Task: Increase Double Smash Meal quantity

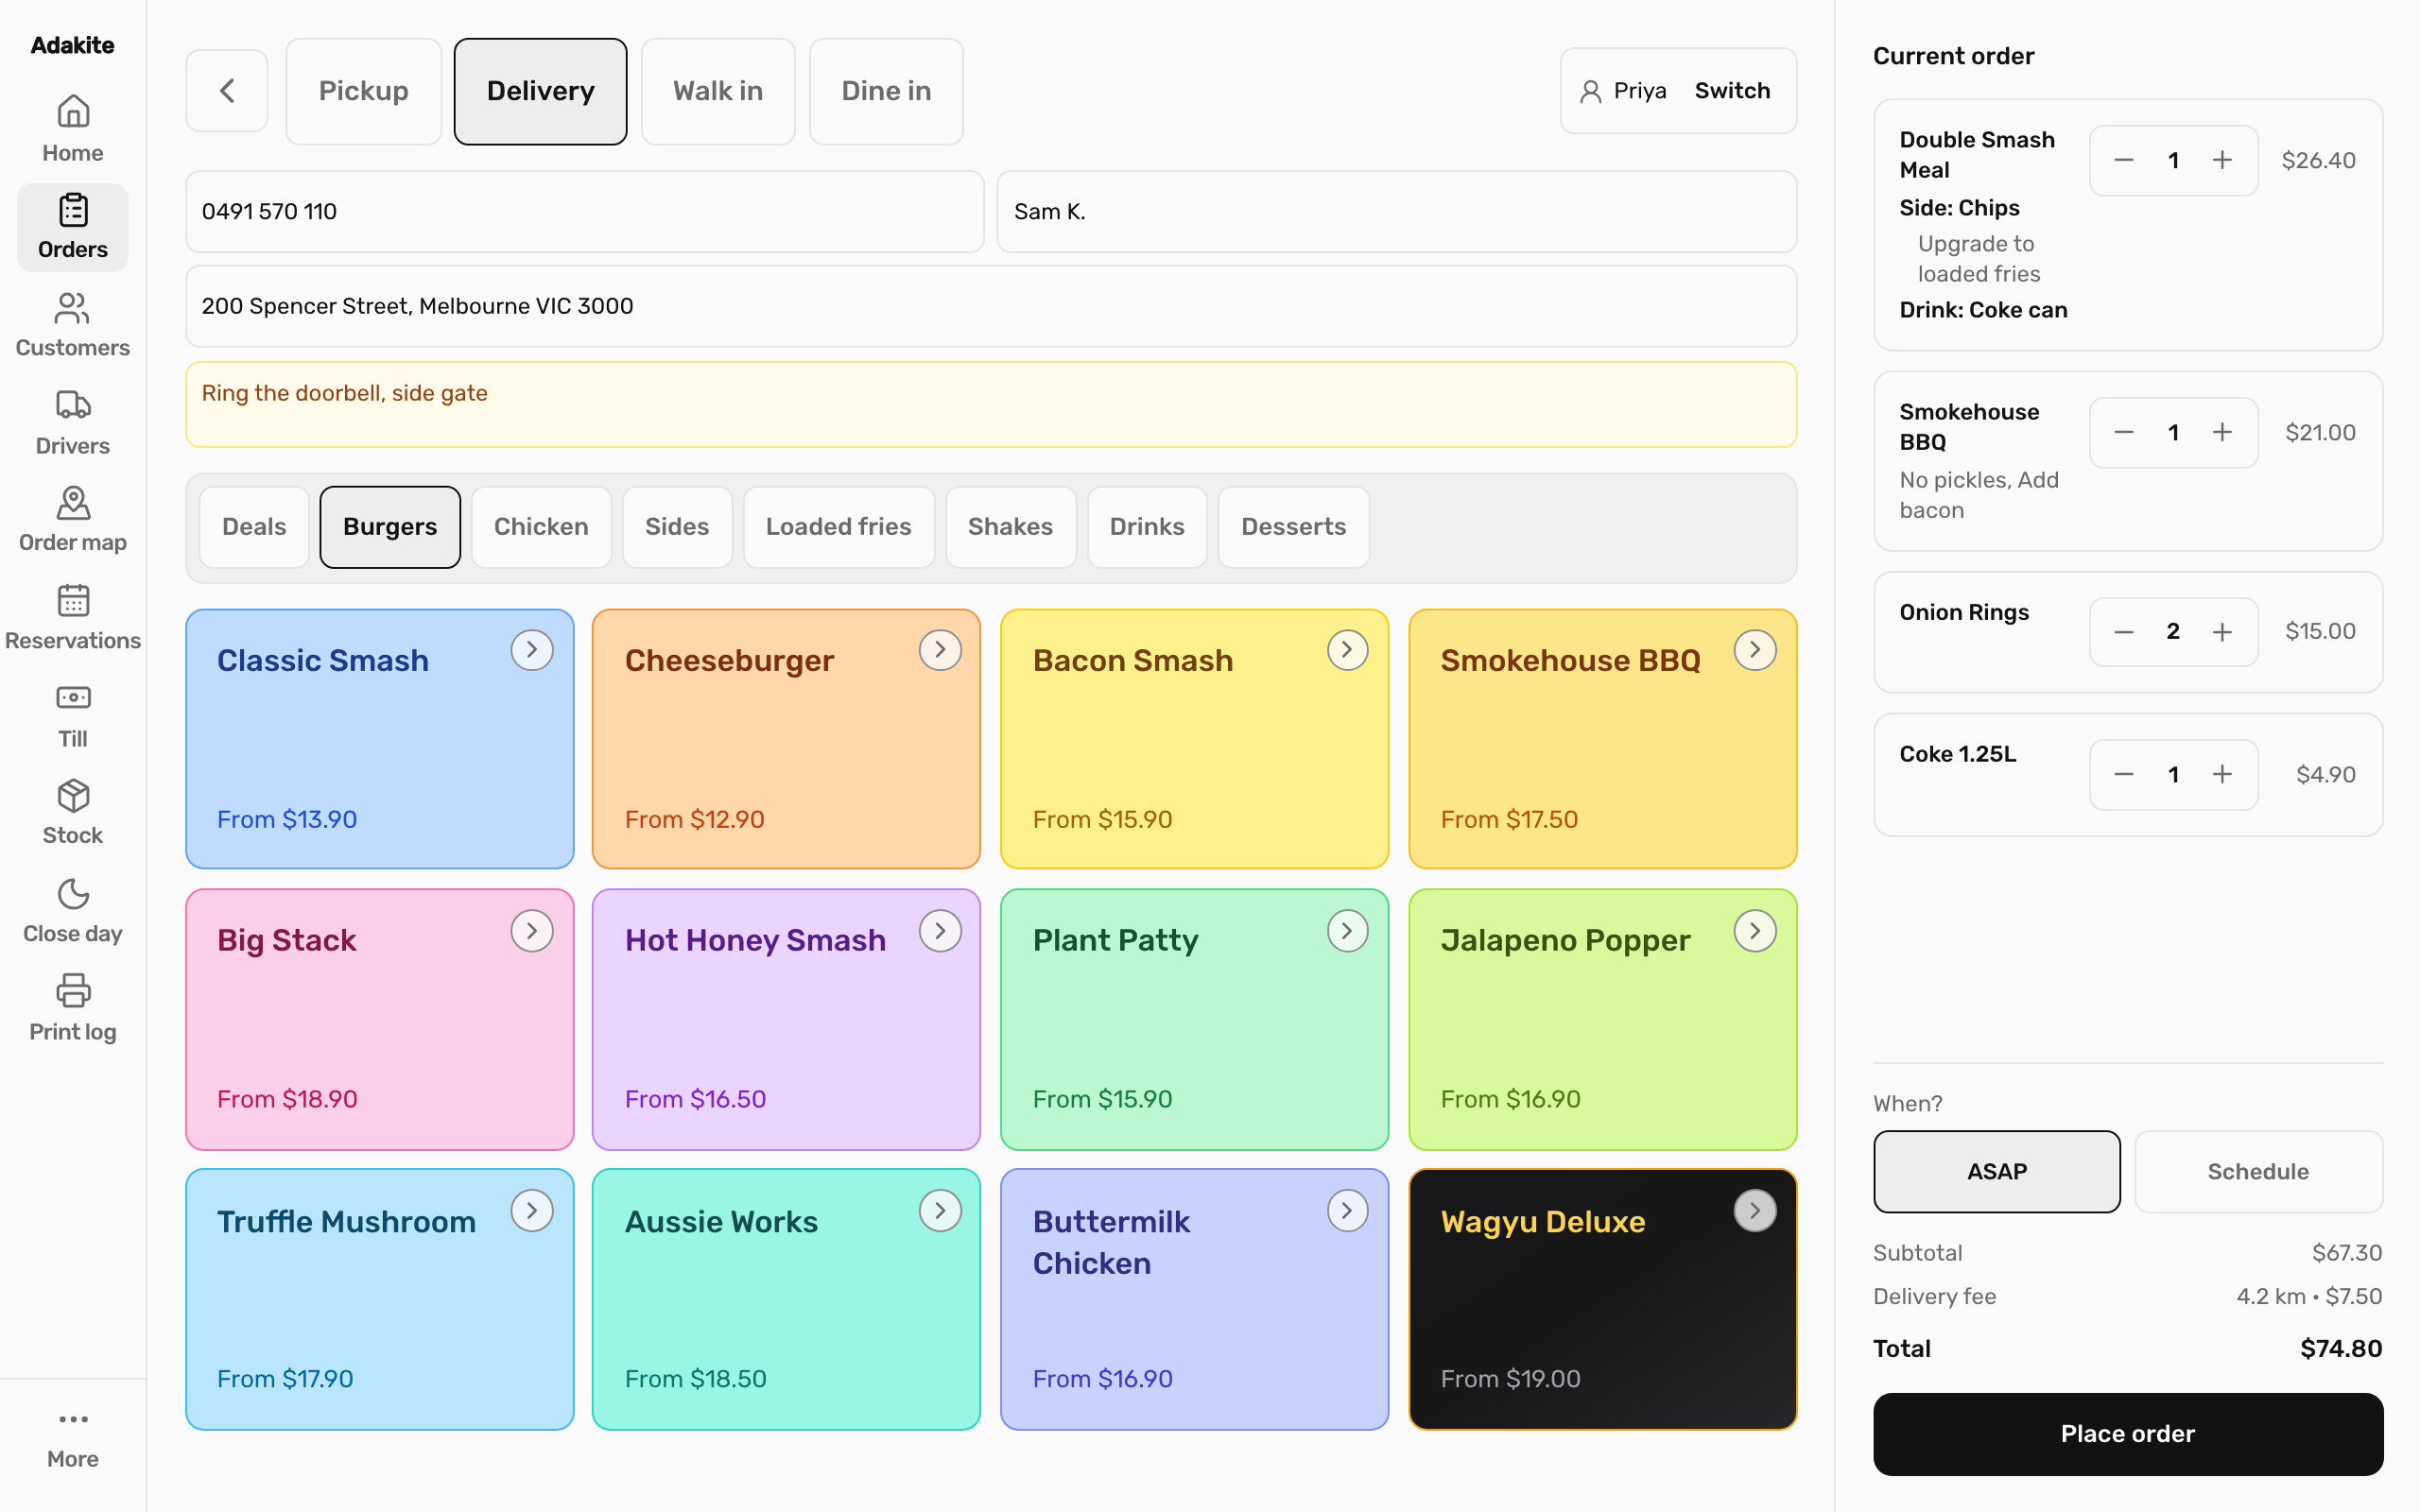Action: coord(2222,160)
